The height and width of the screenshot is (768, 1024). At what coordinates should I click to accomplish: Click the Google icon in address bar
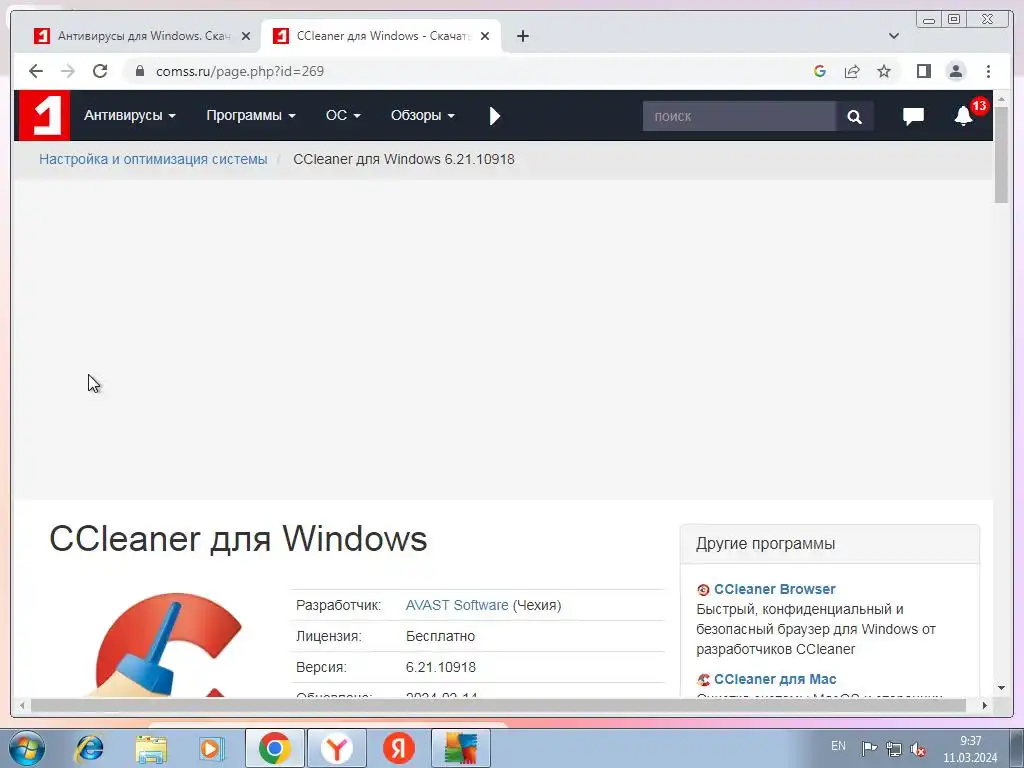pos(820,71)
